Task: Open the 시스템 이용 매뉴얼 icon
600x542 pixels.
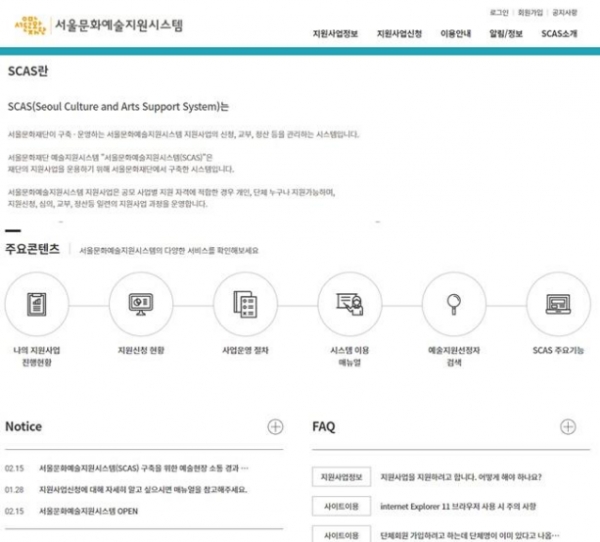Action: [350, 305]
